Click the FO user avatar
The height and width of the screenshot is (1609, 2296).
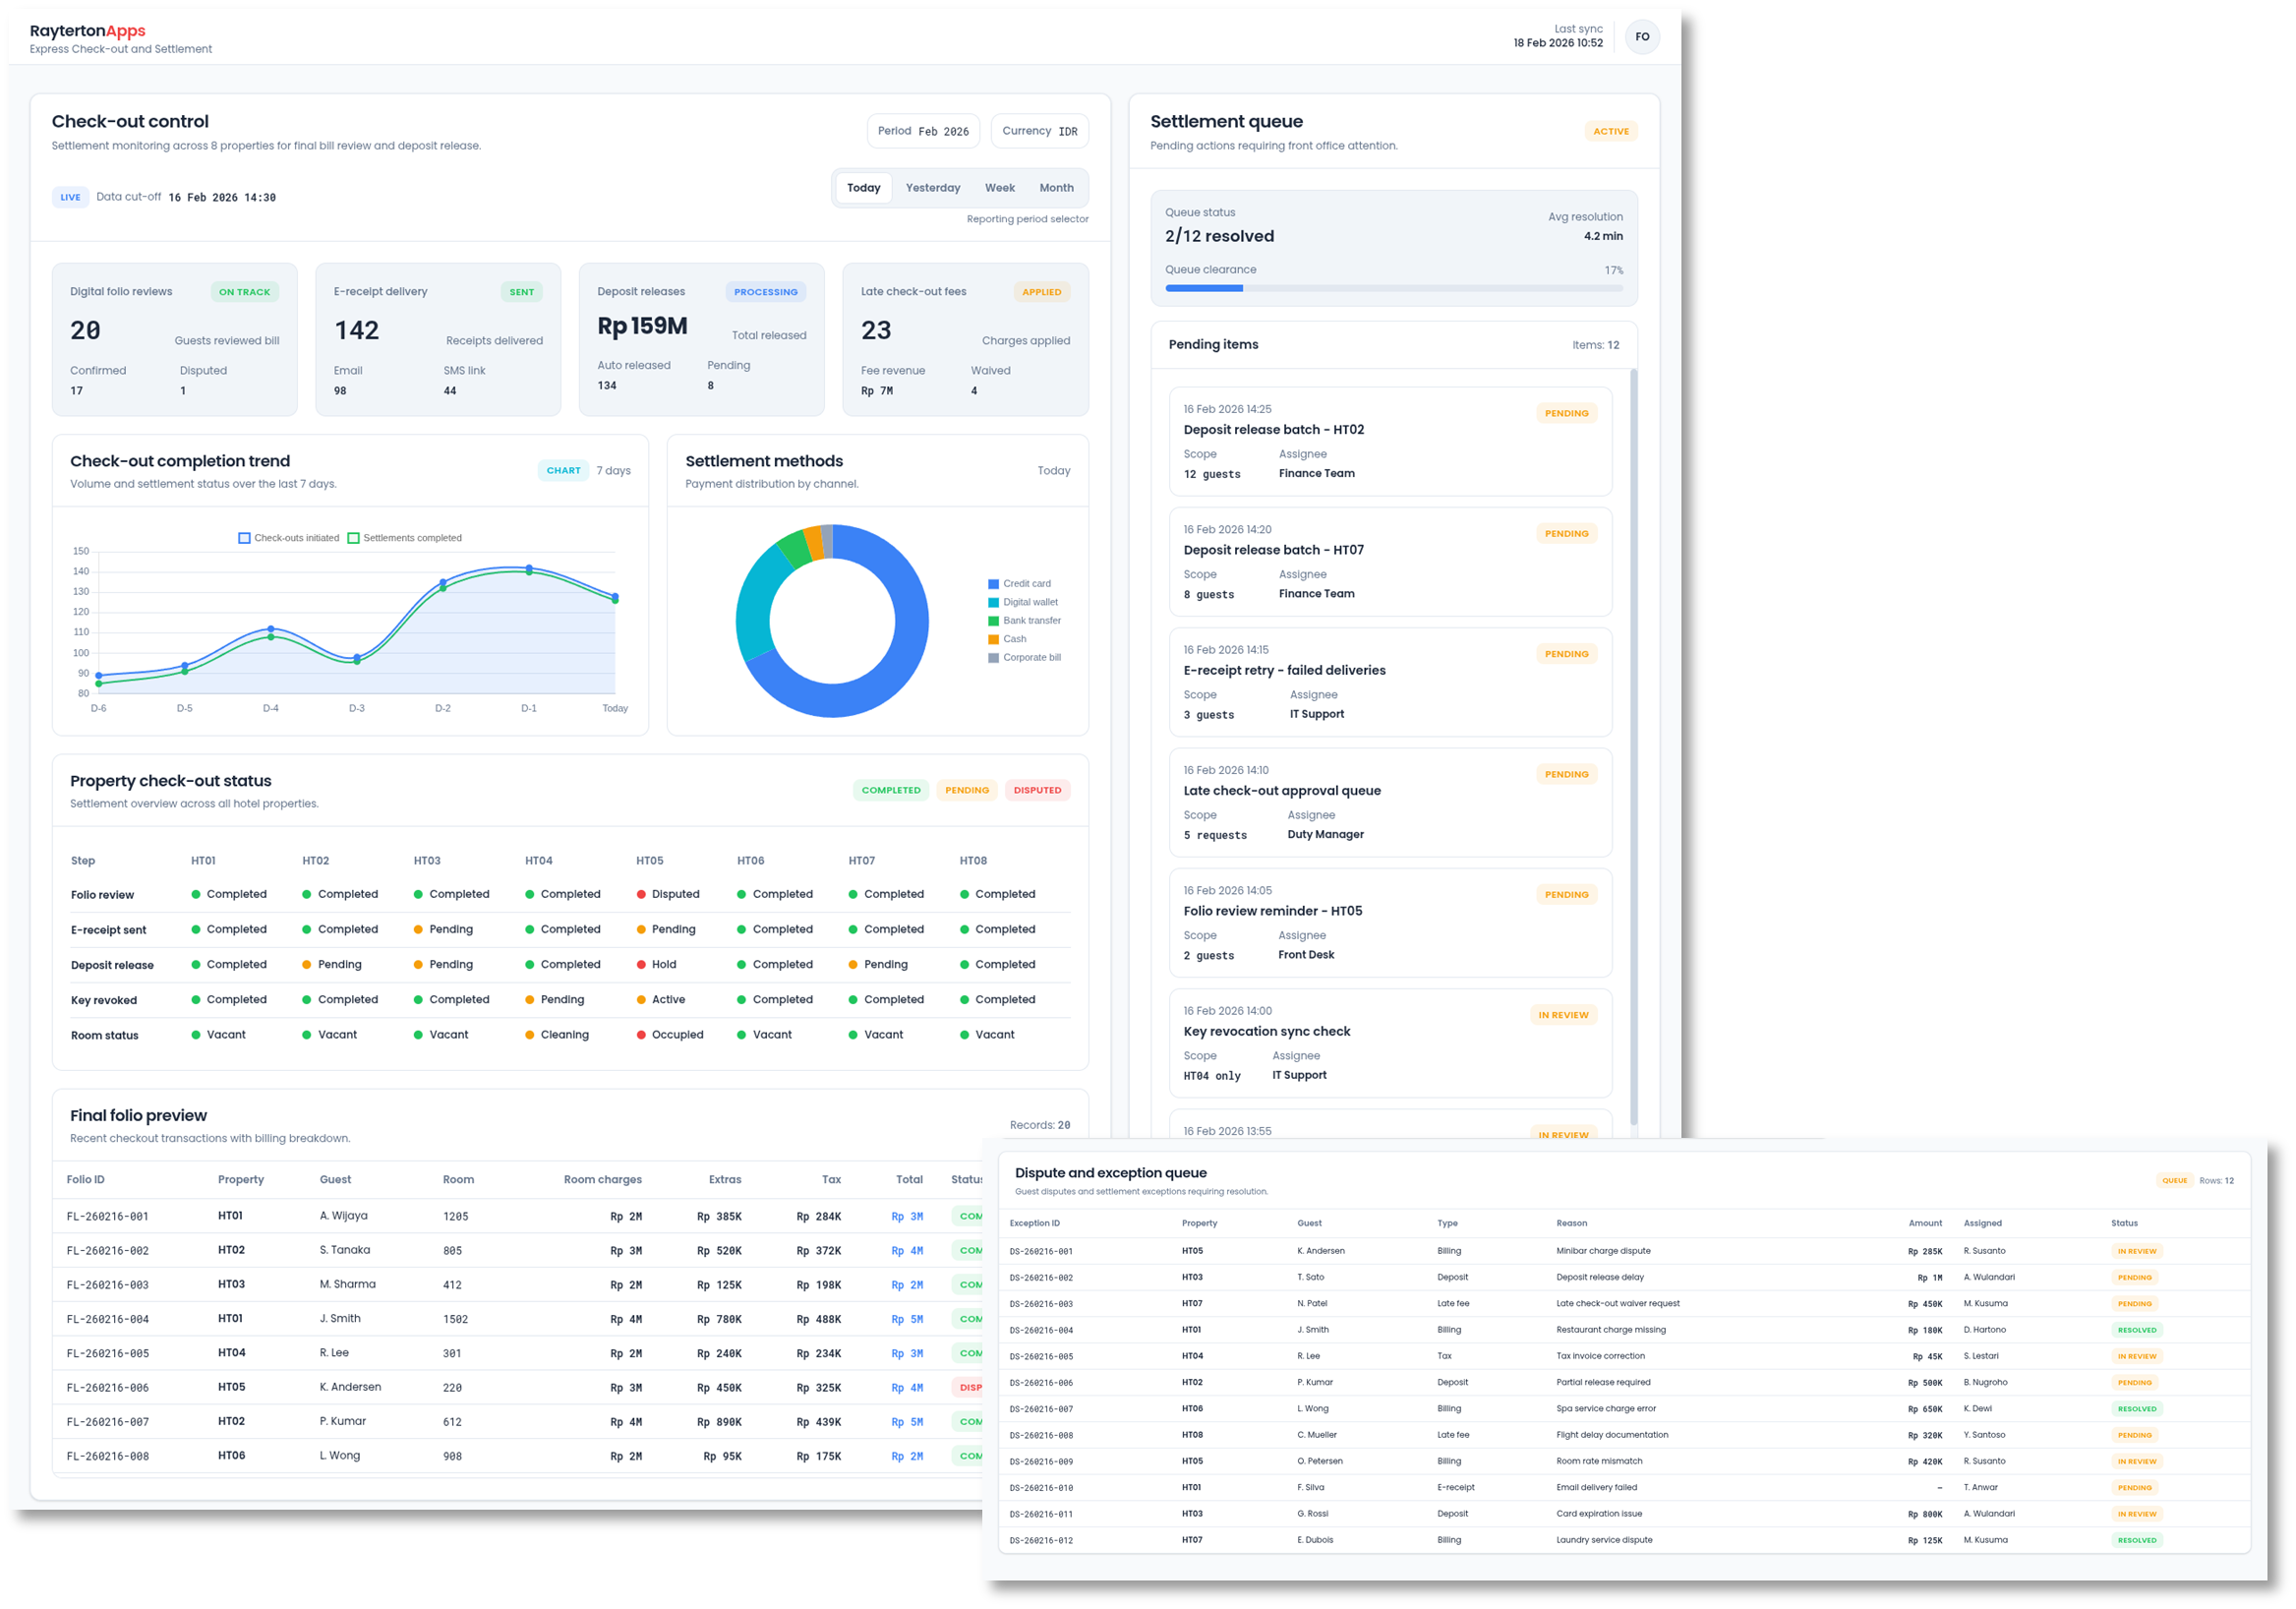point(1641,37)
